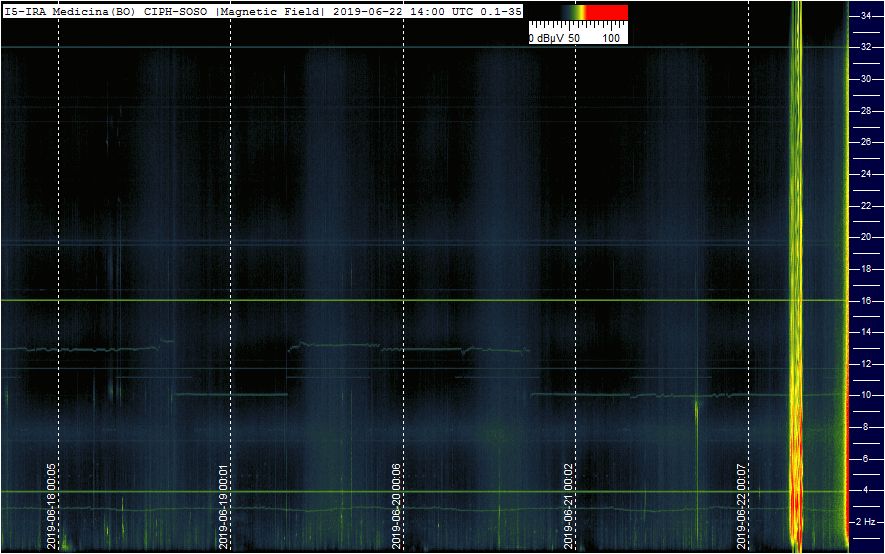Image resolution: width=885 pixels, height=554 pixels.
Task: Click the 2019-06-20 00:06 time marker
Action: click(396, 506)
